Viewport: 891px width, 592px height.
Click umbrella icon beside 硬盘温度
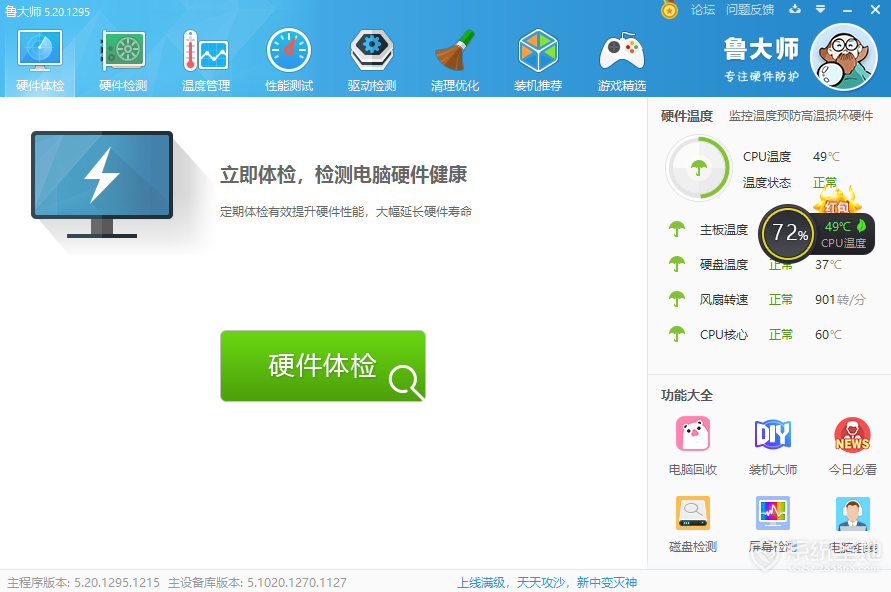click(x=677, y=264)
